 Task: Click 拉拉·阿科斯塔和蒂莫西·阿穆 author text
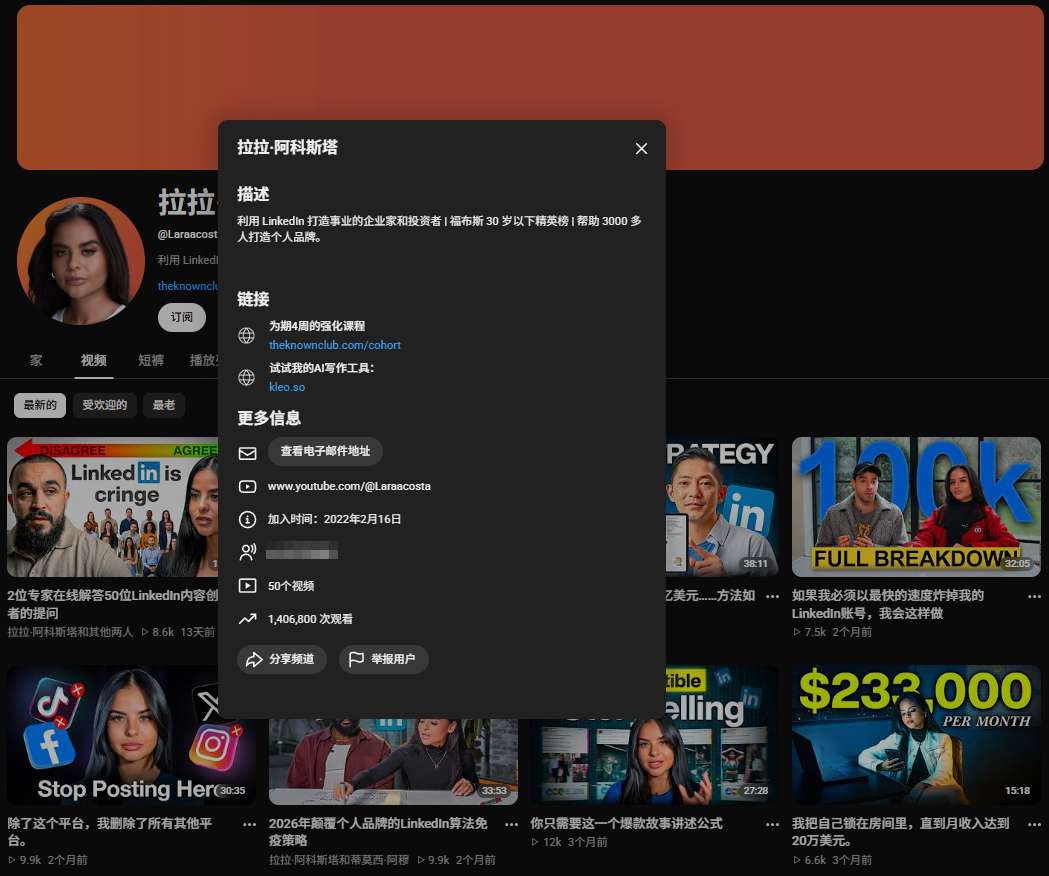tap(339, 860)
